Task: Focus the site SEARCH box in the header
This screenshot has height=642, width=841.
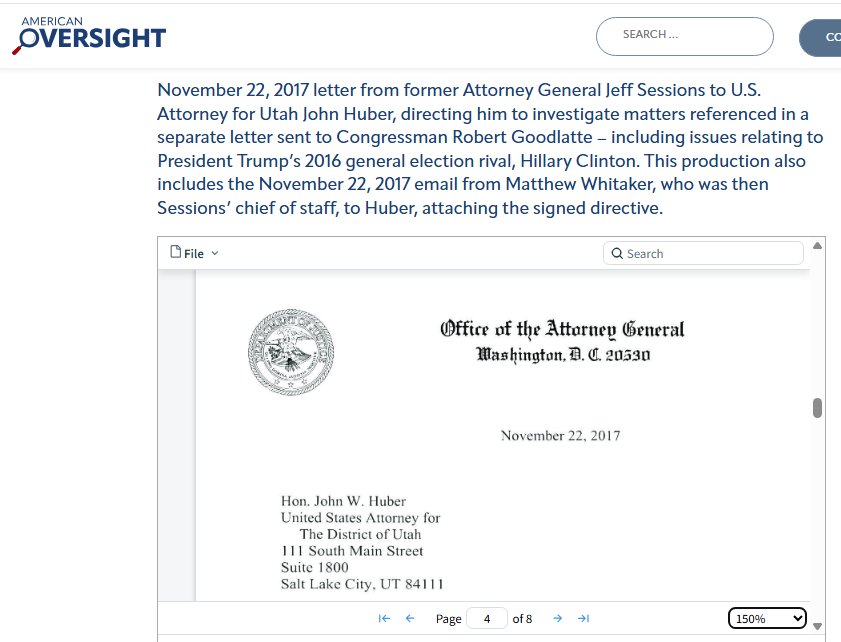Action: (x=684, y=36)
